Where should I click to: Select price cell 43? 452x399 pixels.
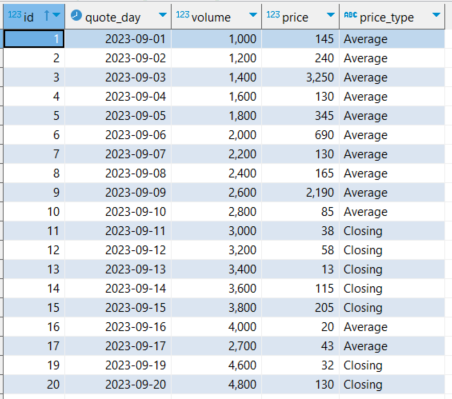pyautogui.click(x=301, y=346)
